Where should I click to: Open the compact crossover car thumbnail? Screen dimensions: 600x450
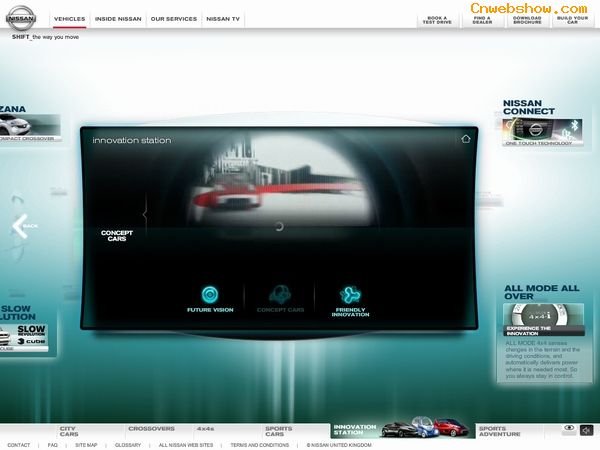pyautogui.click(x=30, y=127)
